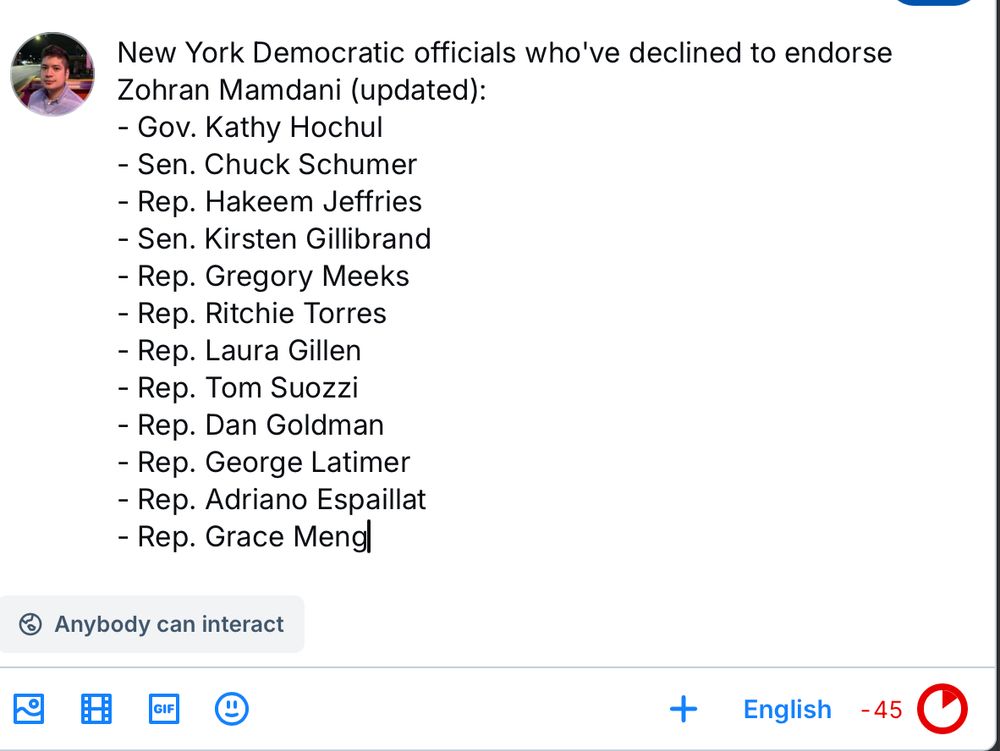The height and width of the screenshot is (751, 1000).
Task: Click the red character limit circle
Action: (942, 709)
